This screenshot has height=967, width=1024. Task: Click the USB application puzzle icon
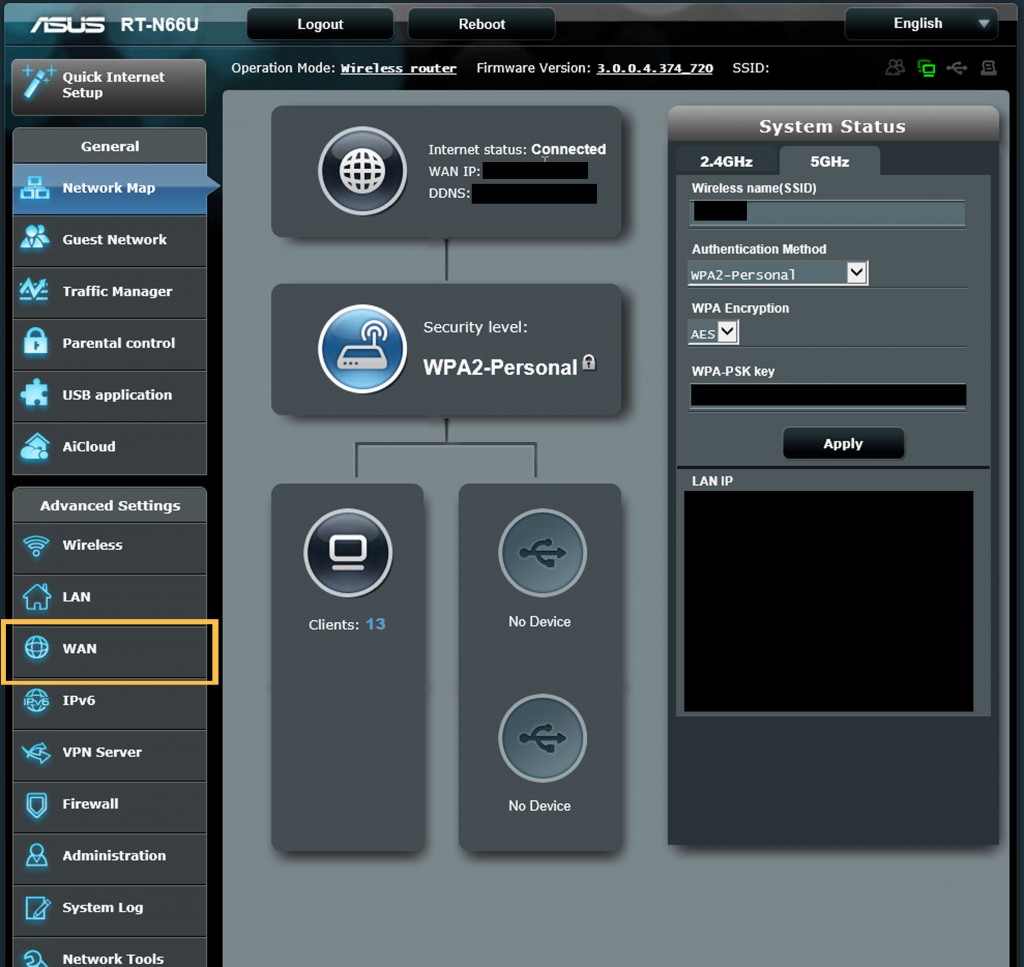click(34, 393)
